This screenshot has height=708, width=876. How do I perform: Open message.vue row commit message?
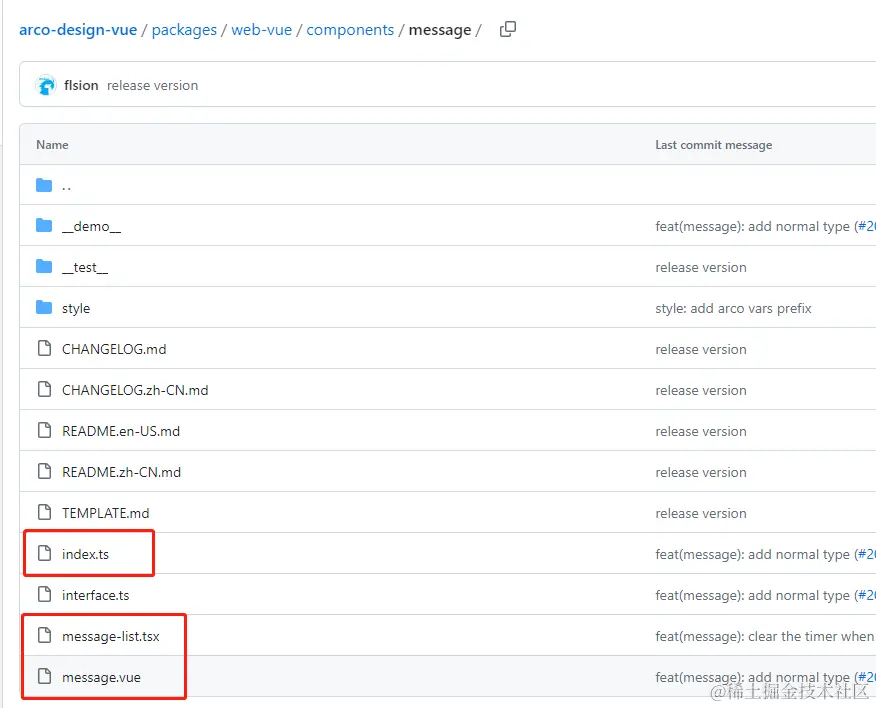[x=753, y=677]
